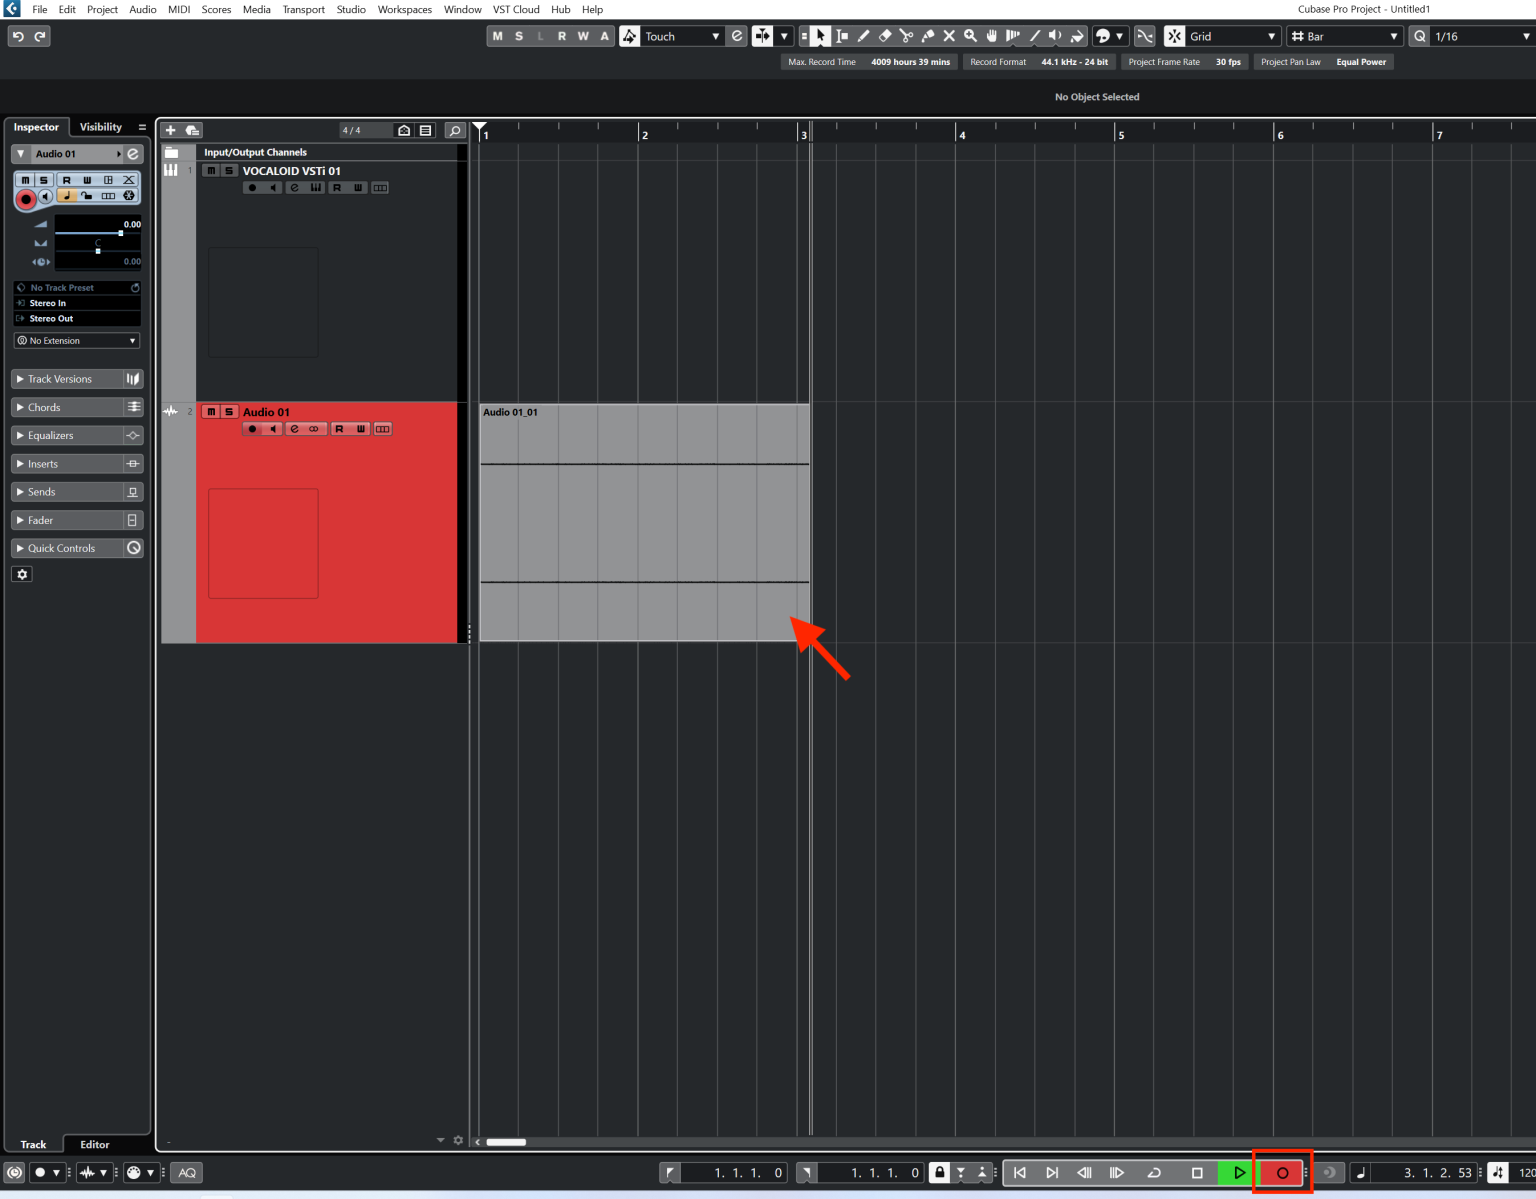1536x1199 pixels.
Task: Select the Mute tool in the toolbar
Action: [x=949, y=36]
